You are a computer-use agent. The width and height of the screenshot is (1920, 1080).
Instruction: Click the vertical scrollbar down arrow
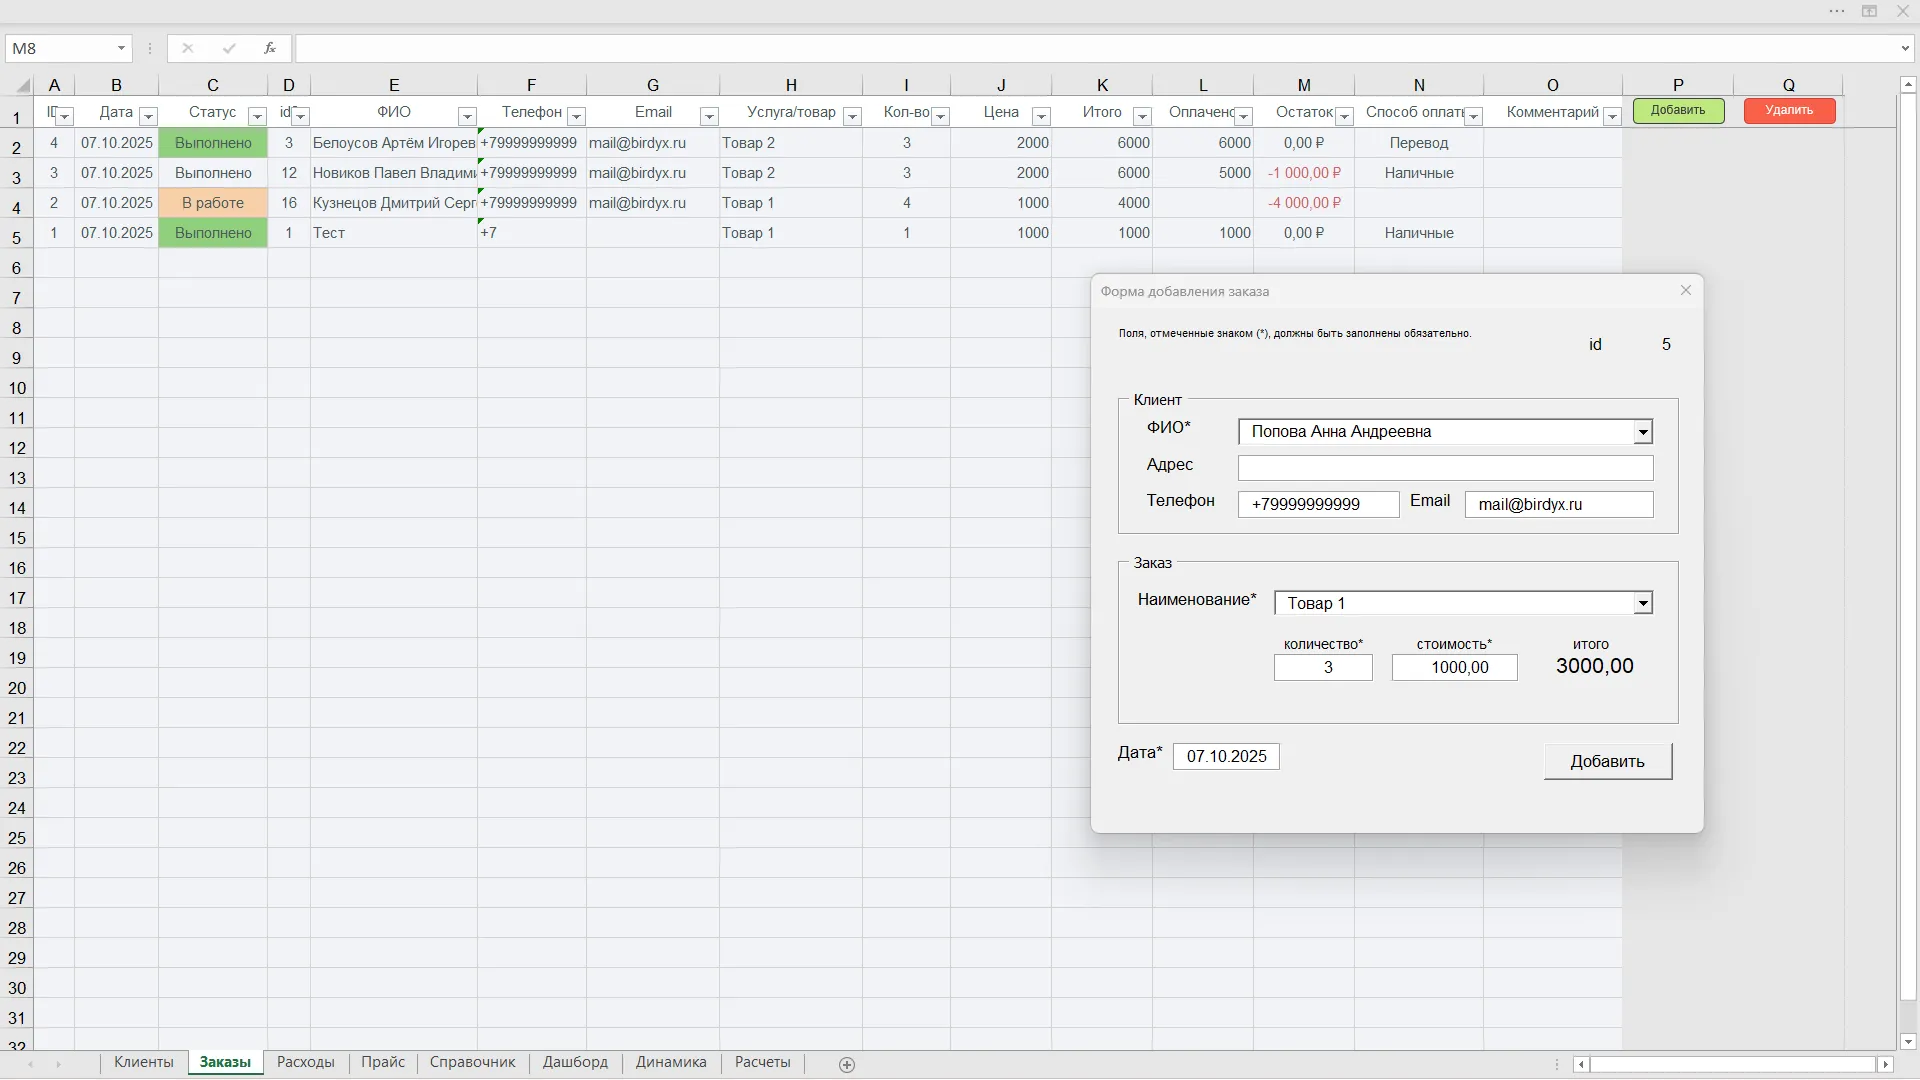point(1907,1041)
